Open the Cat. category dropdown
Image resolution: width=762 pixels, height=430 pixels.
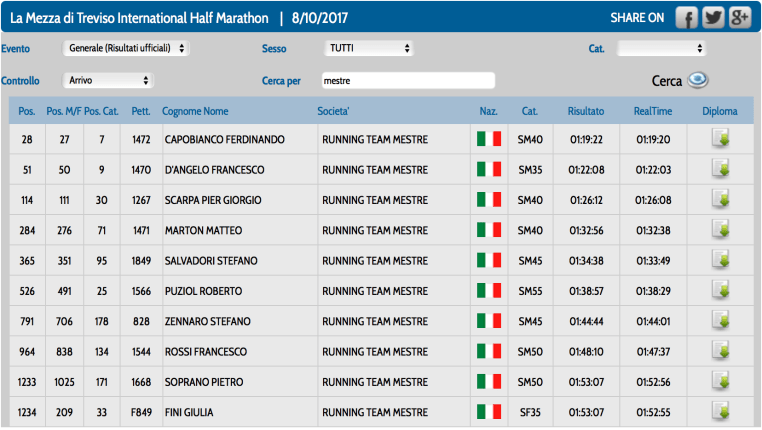pyautogui.click(x=661, y=48)
